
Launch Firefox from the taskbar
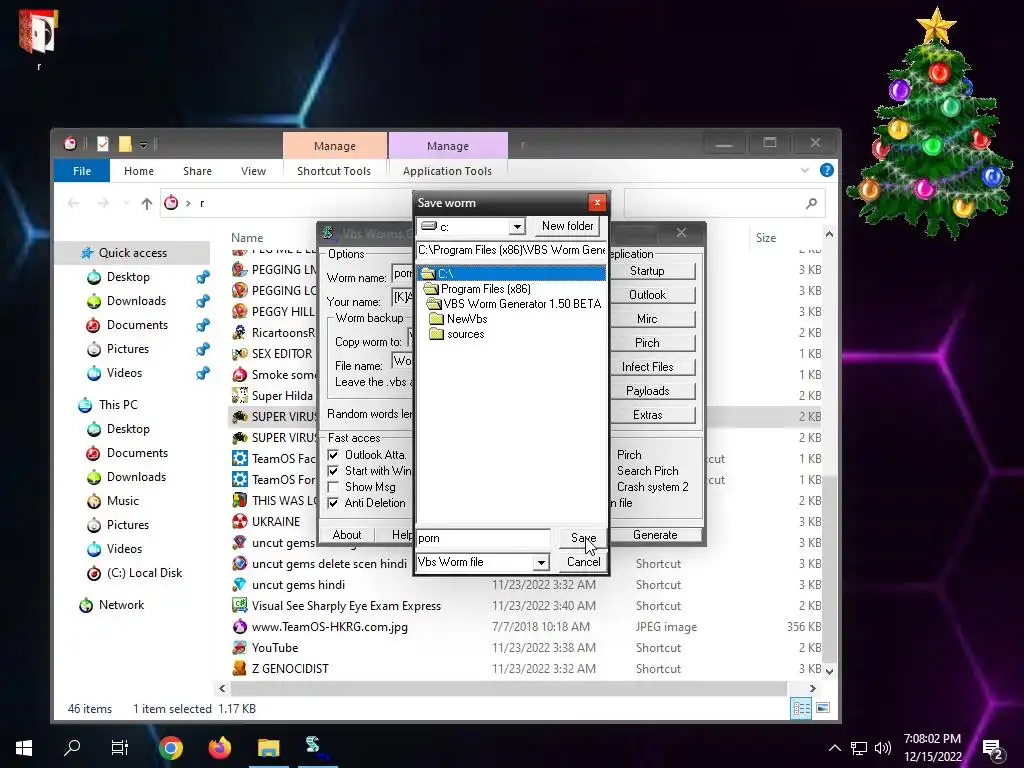click(220, 748)
